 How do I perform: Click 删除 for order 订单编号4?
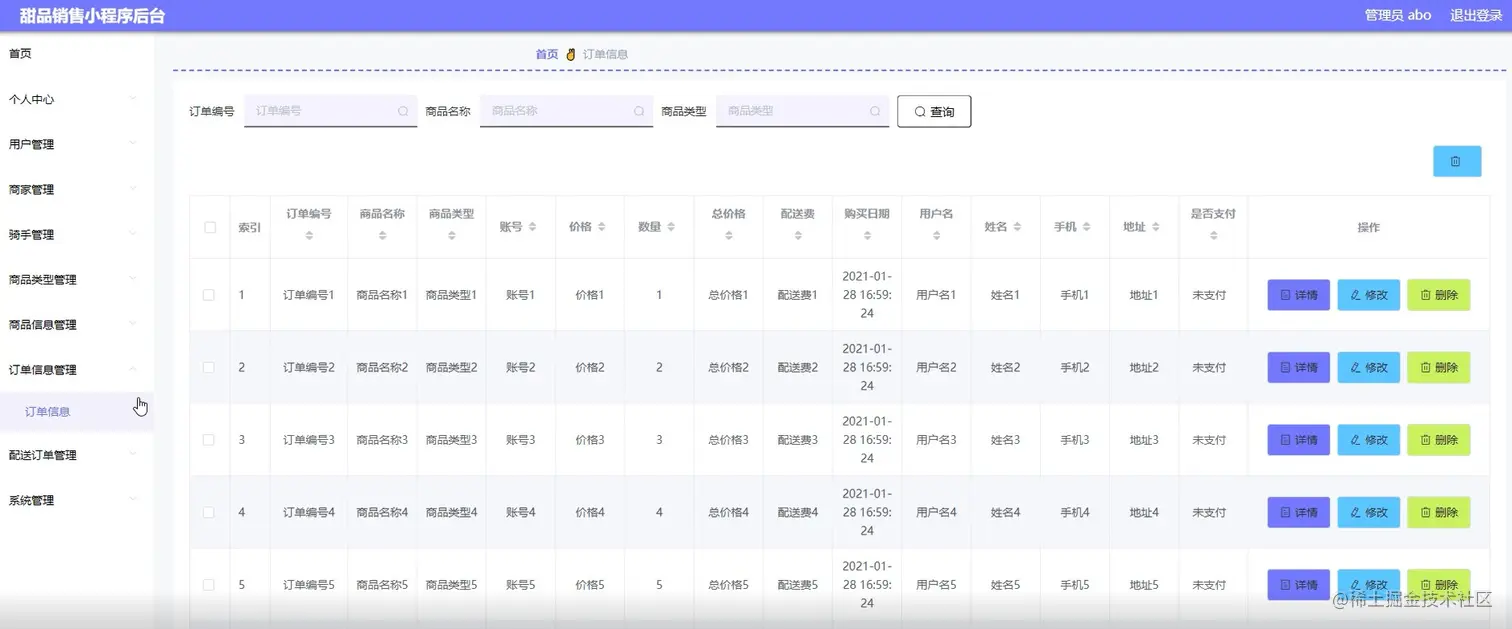[x=1438, y=512]
